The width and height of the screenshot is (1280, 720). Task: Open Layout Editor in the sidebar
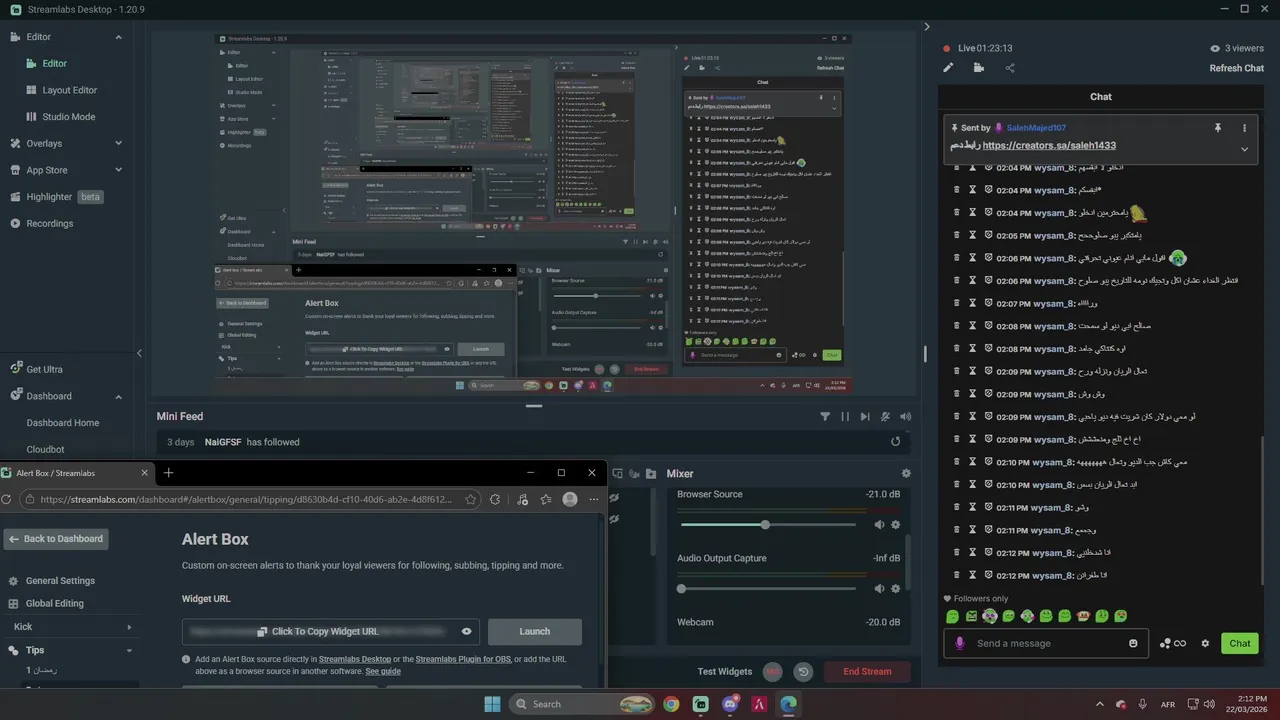point(70,90)
